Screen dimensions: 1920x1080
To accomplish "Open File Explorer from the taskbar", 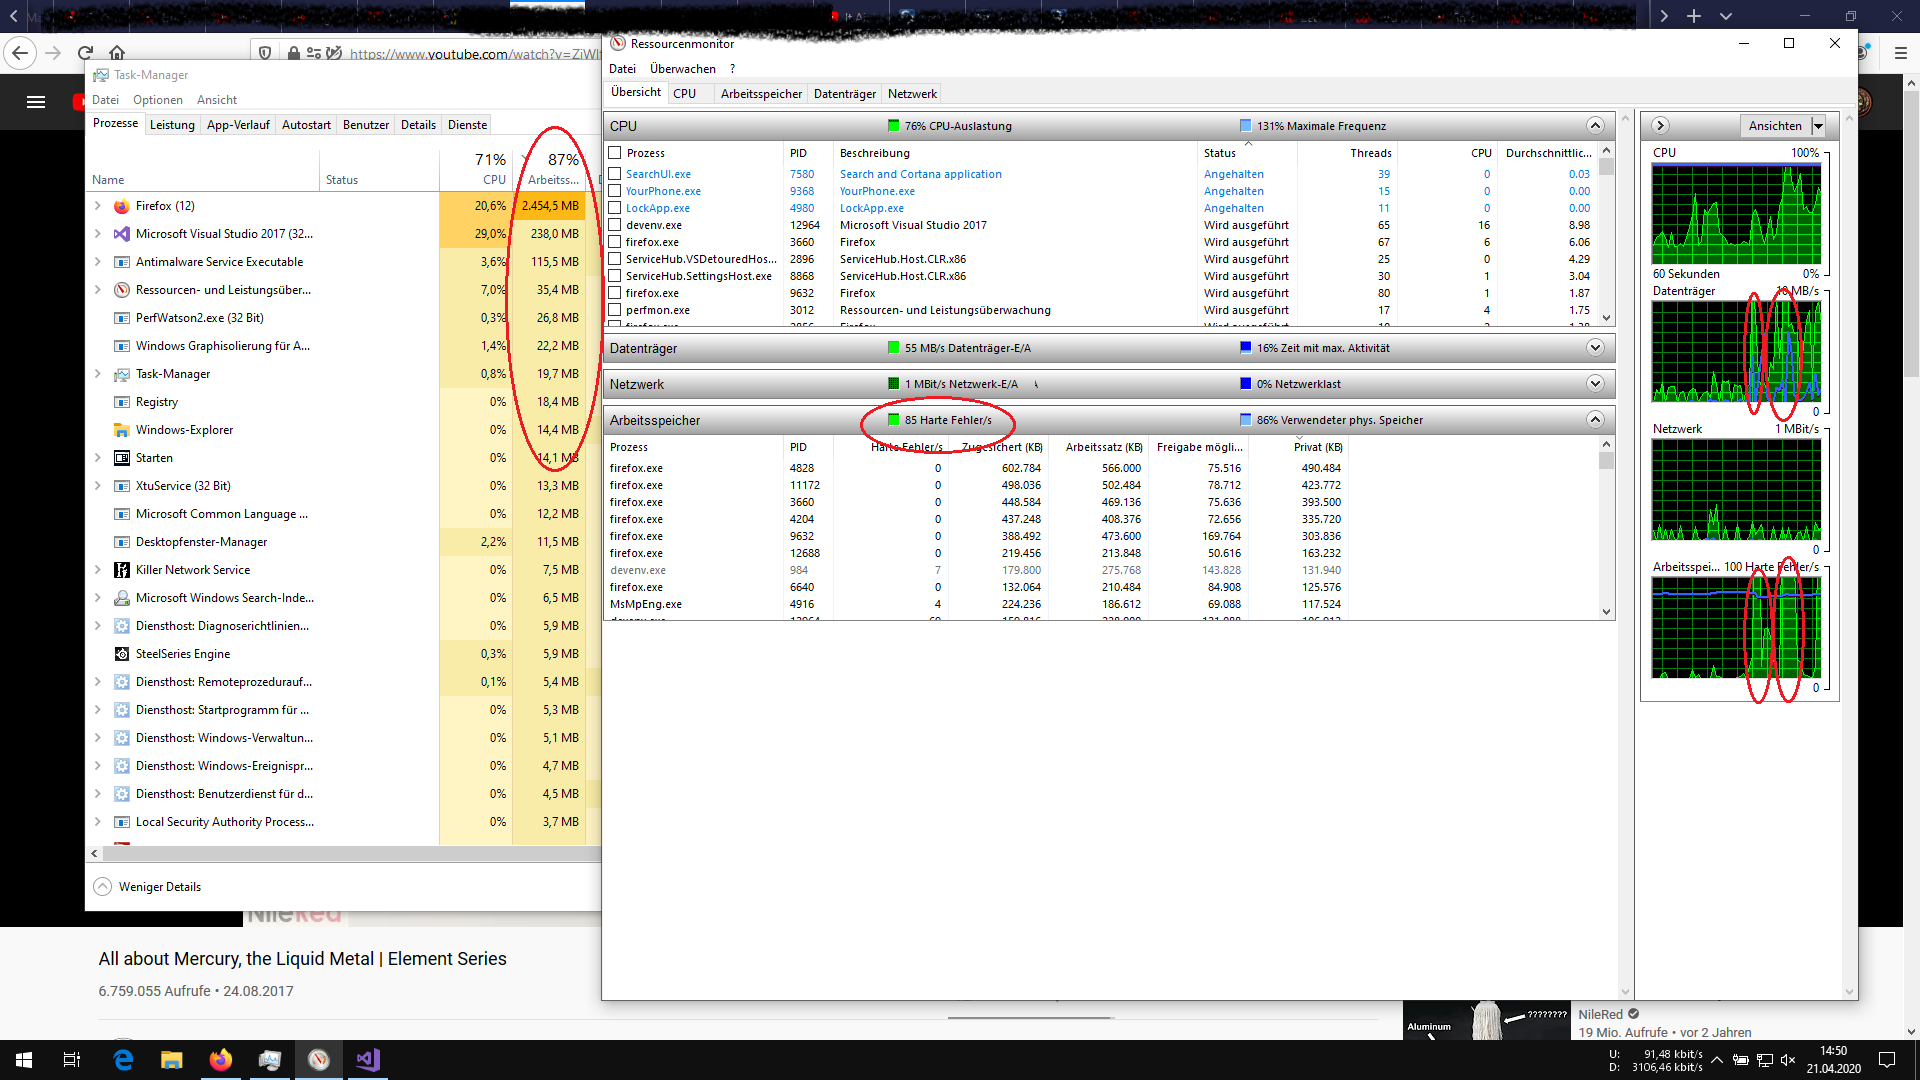I will pos(172,1060).
